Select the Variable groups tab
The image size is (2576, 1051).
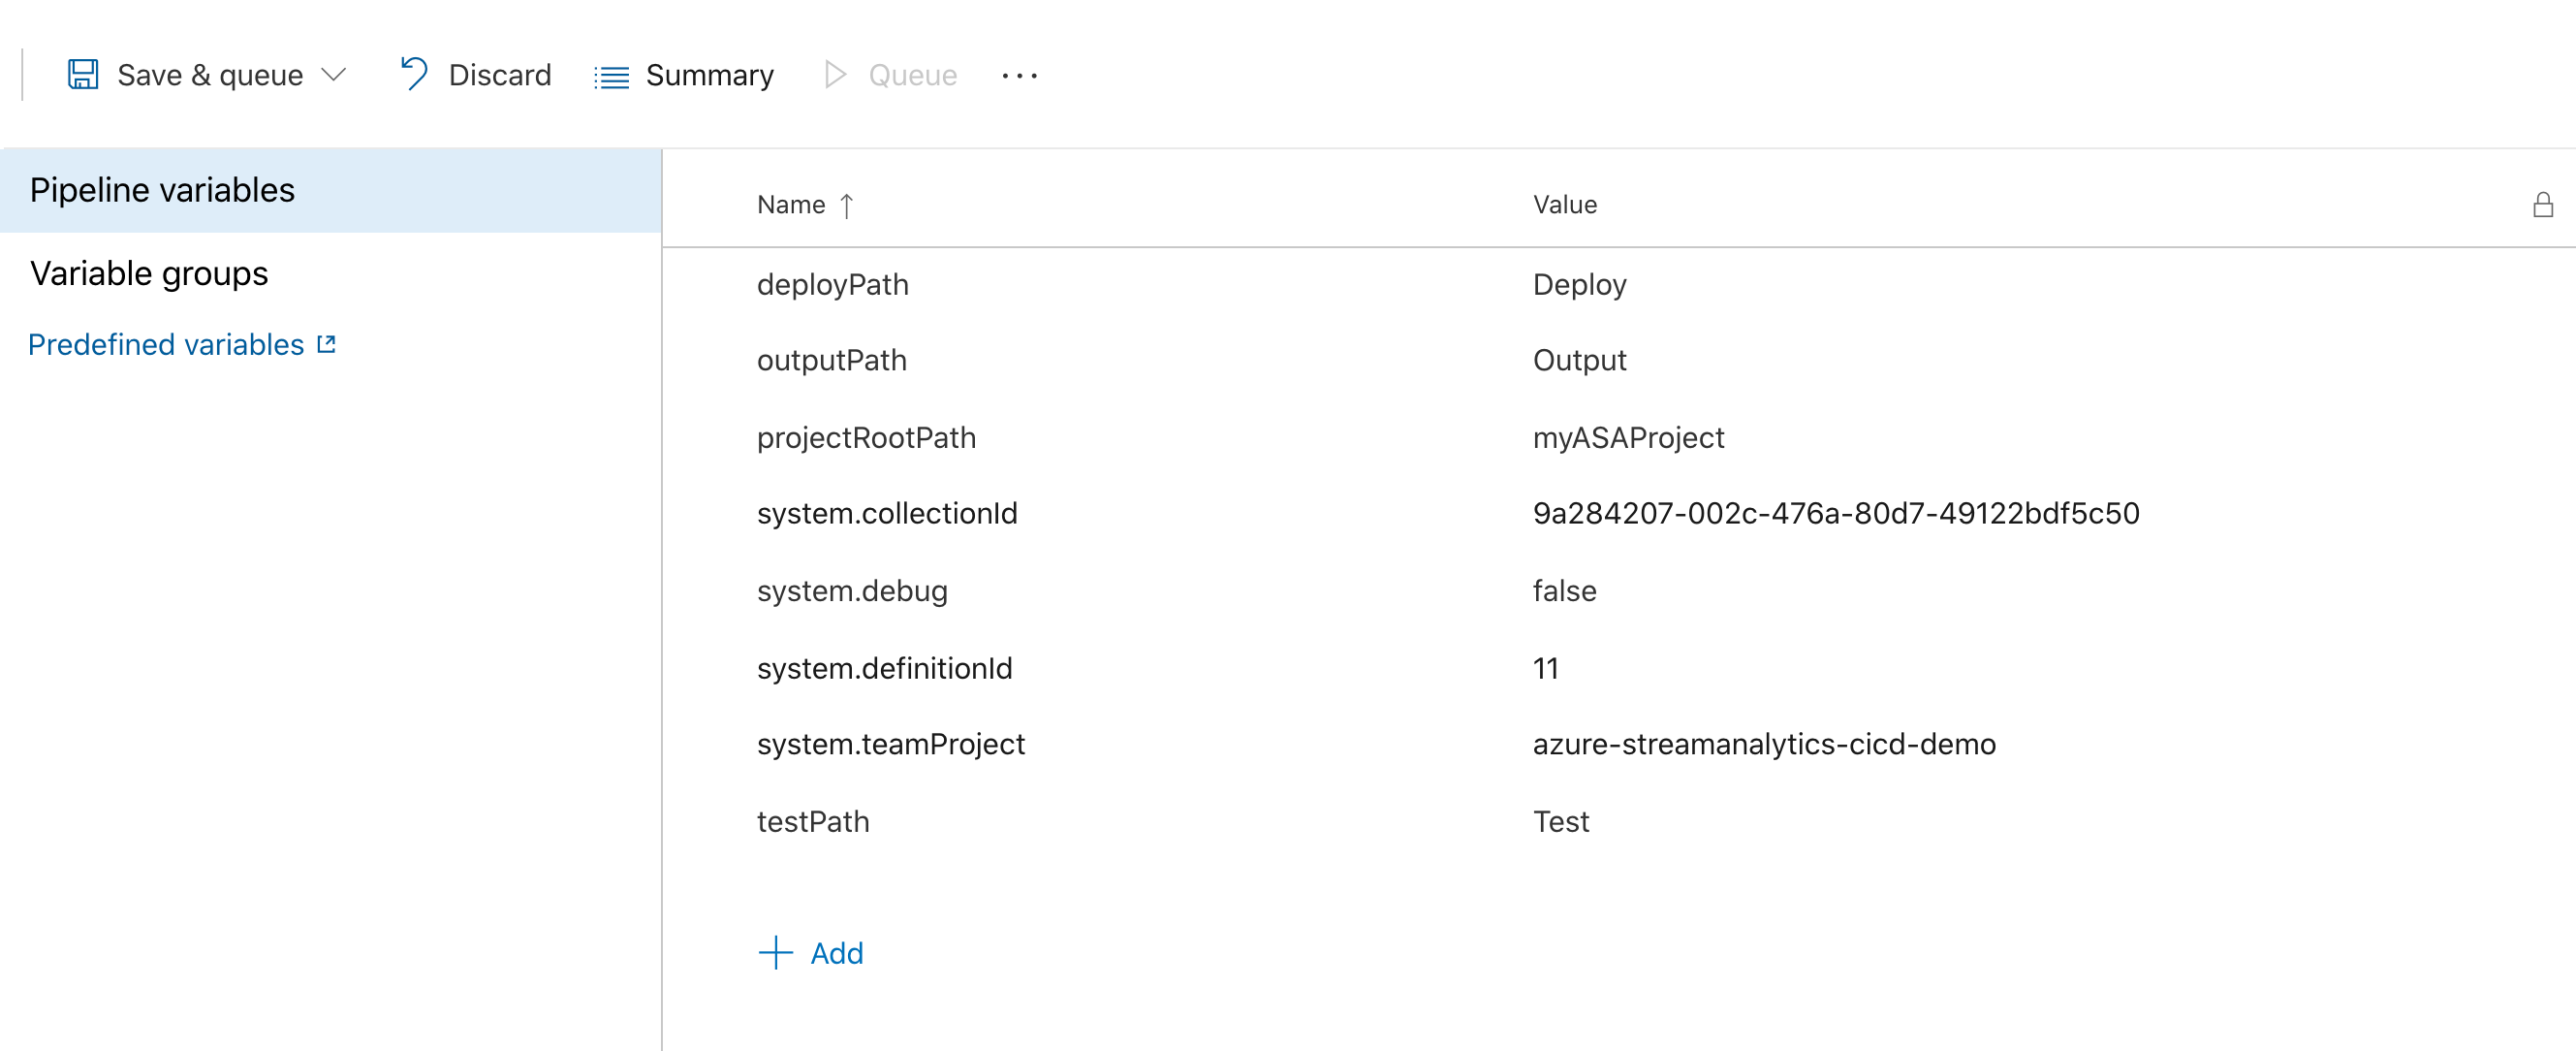pyautogui.click(x=148, y=273)
